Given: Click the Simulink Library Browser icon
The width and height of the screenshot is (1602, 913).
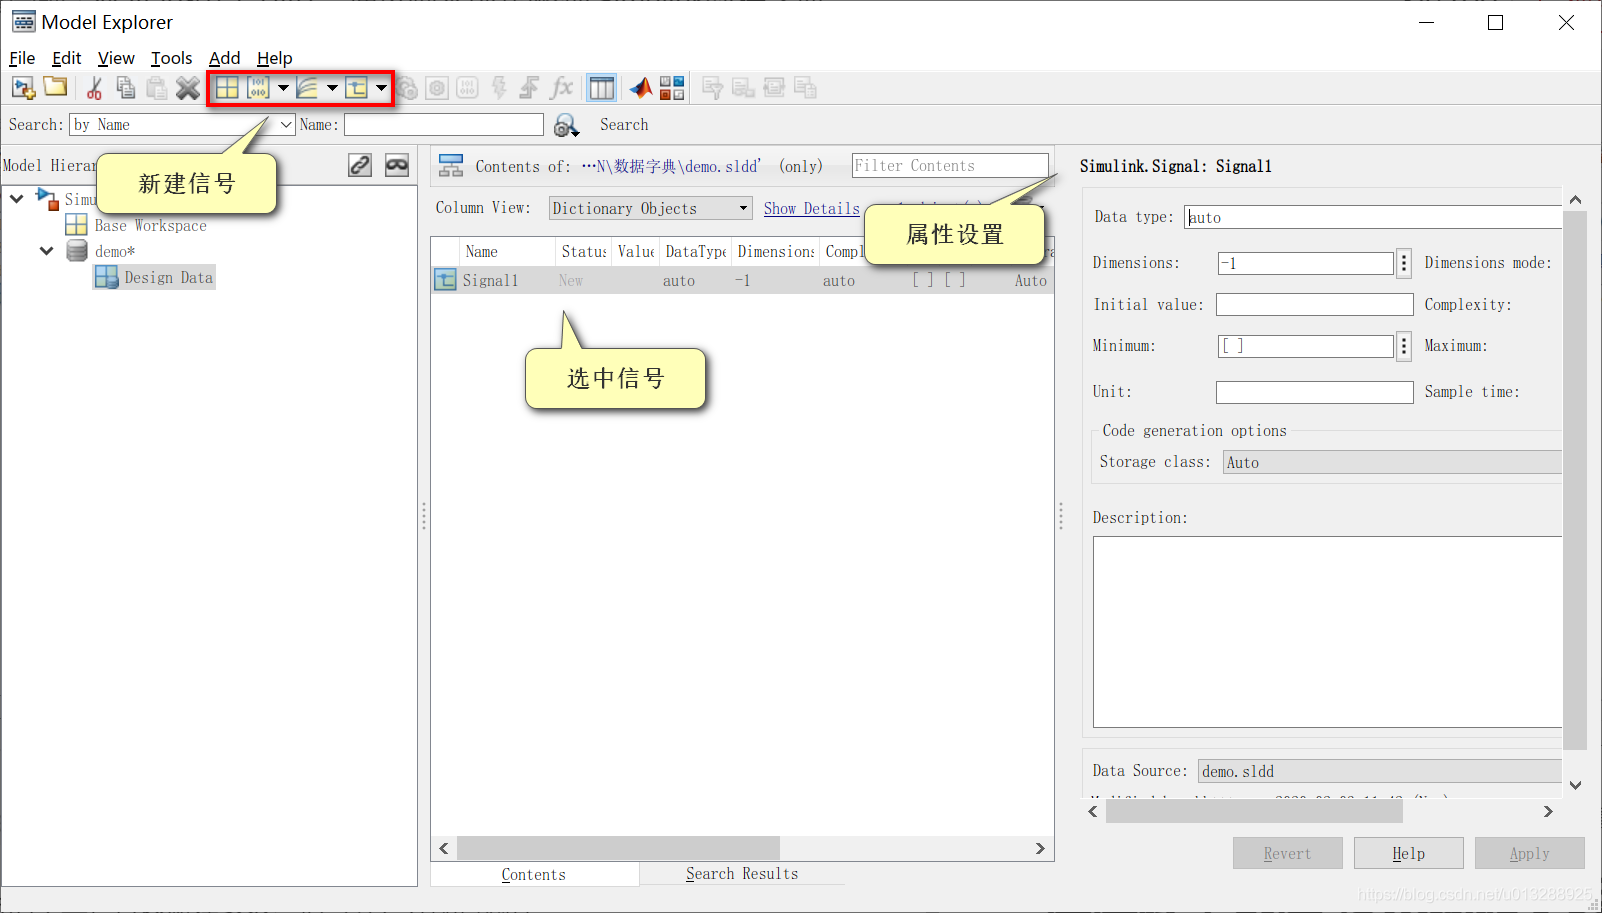Looking at the screenshot, I should coord(672,88).
